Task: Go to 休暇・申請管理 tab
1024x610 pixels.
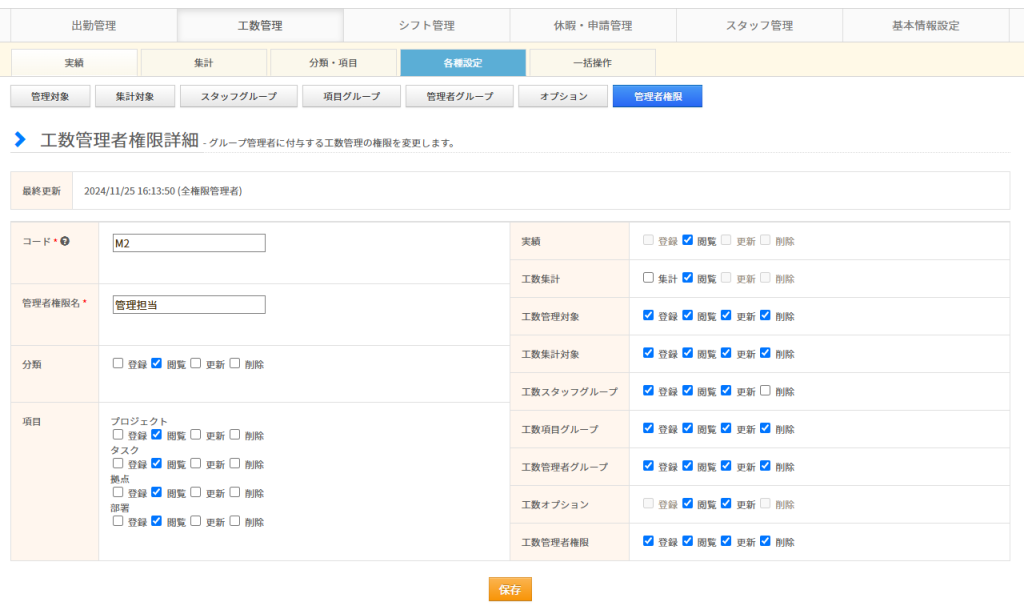Action: point(593,25)
